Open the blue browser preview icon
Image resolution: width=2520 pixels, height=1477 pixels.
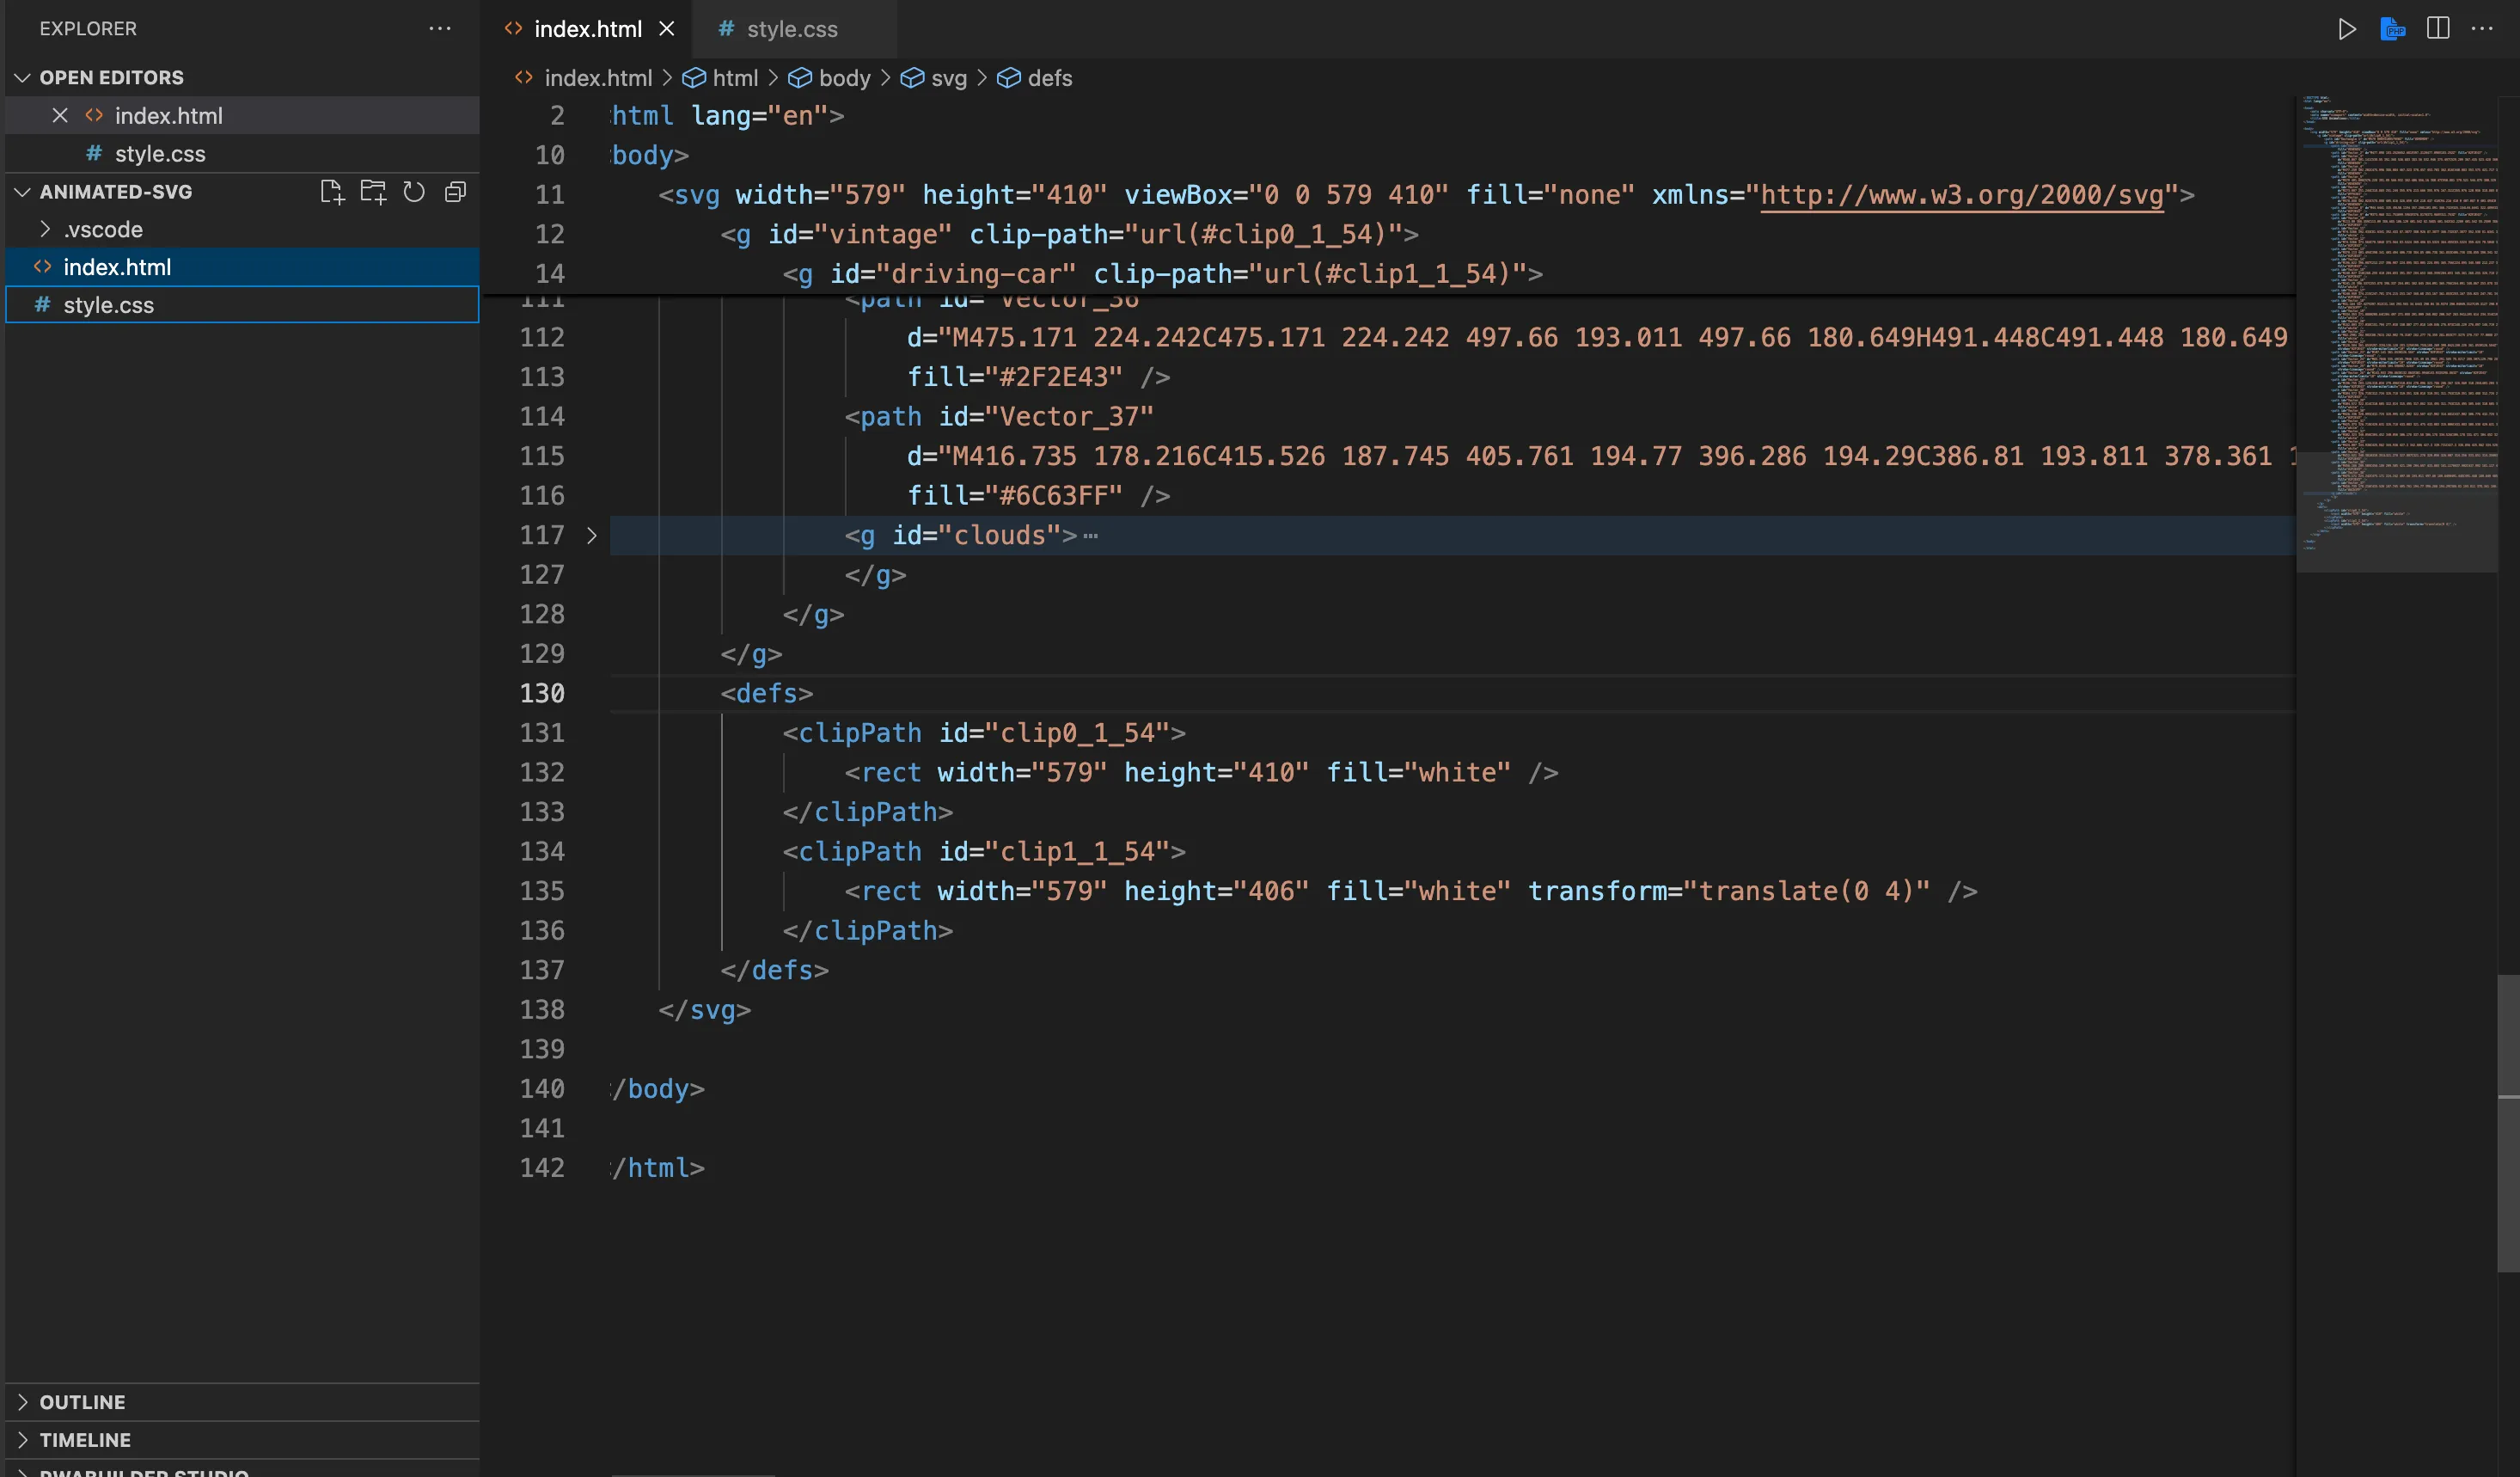2392,29
